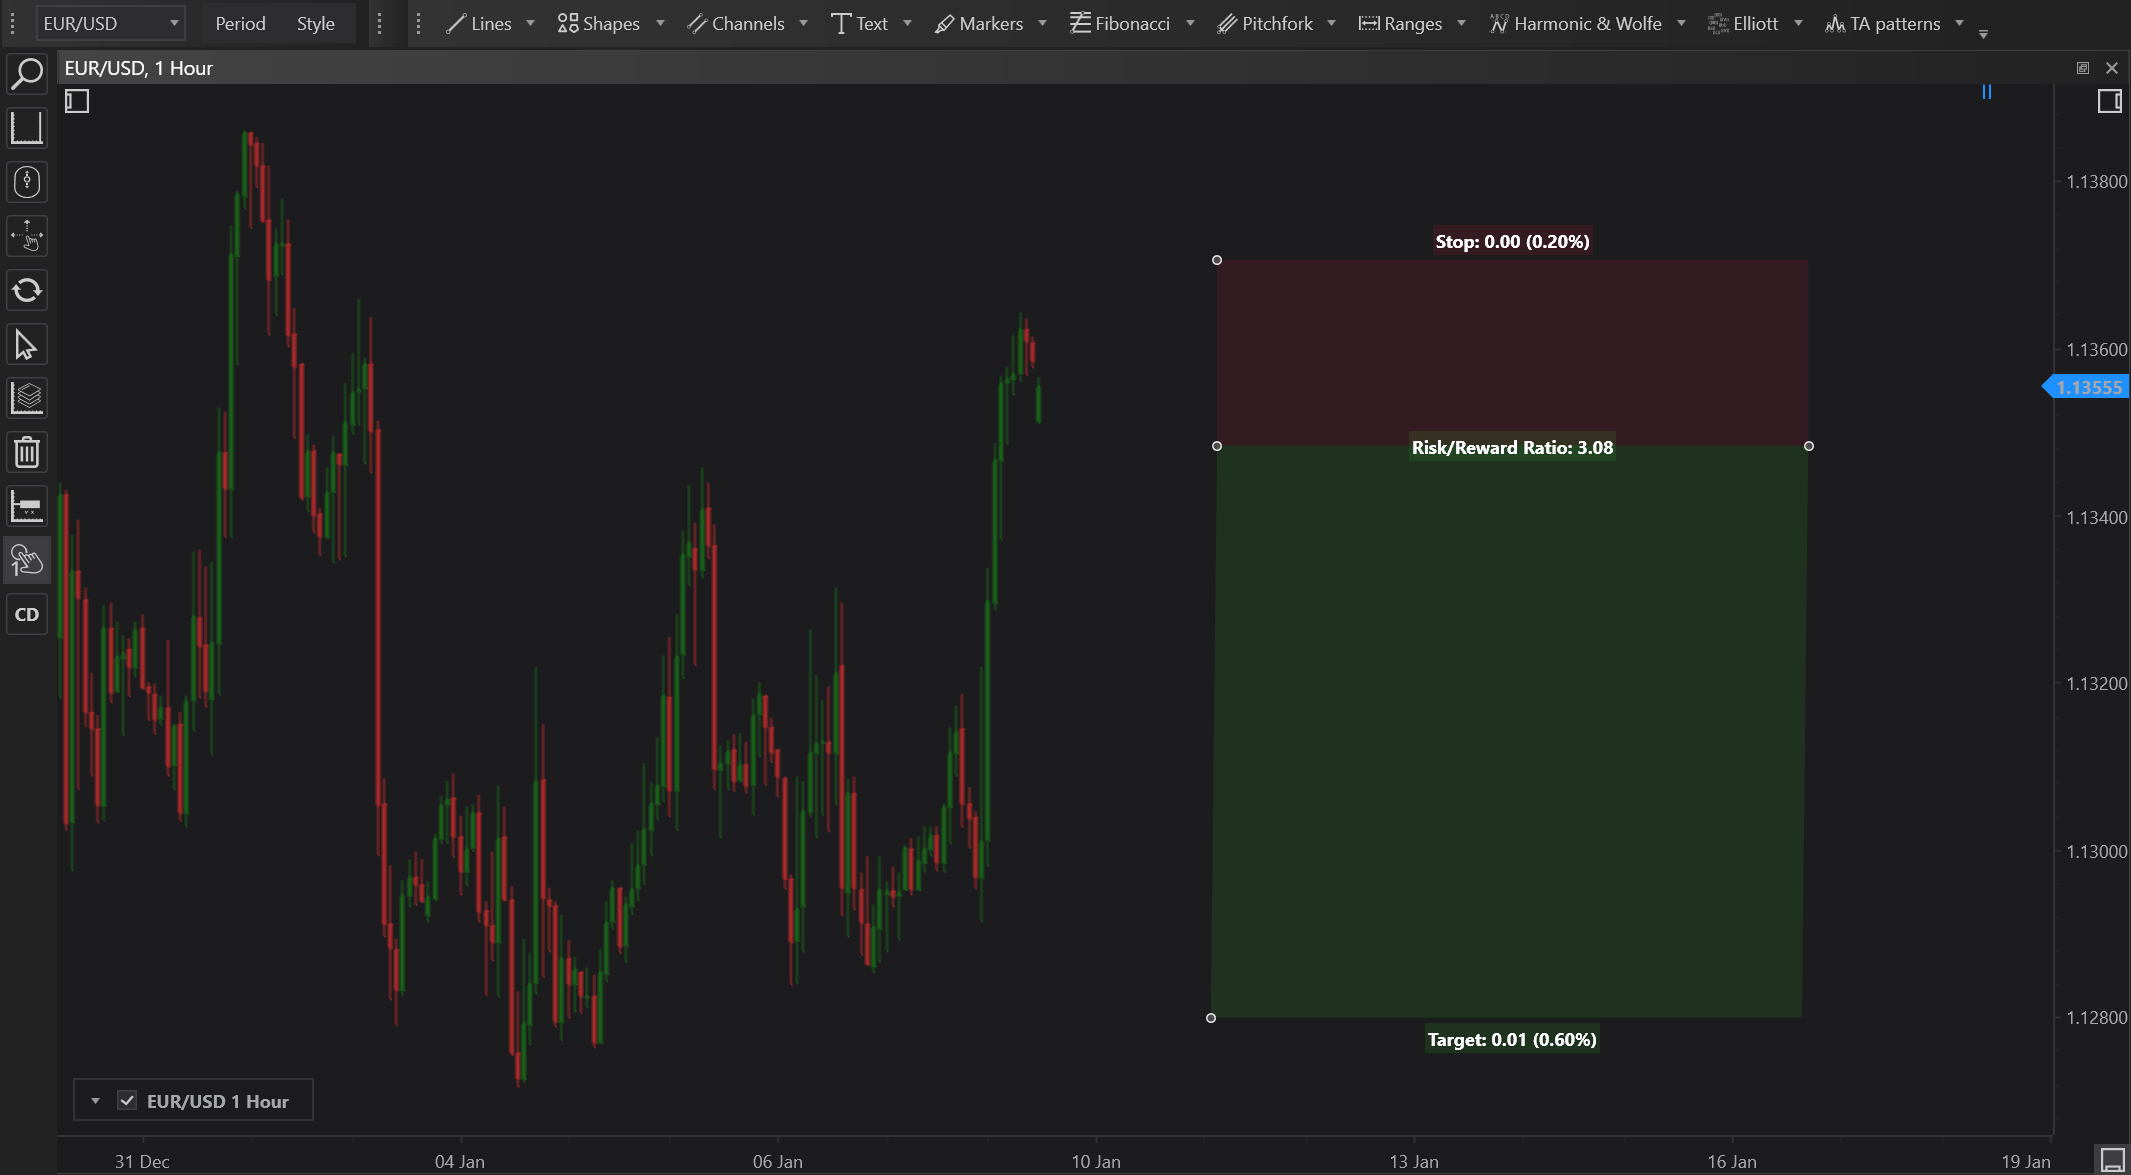Open the Lines drawing menu
This screenshot has width=2131, height=1175.
coord(479,23)
